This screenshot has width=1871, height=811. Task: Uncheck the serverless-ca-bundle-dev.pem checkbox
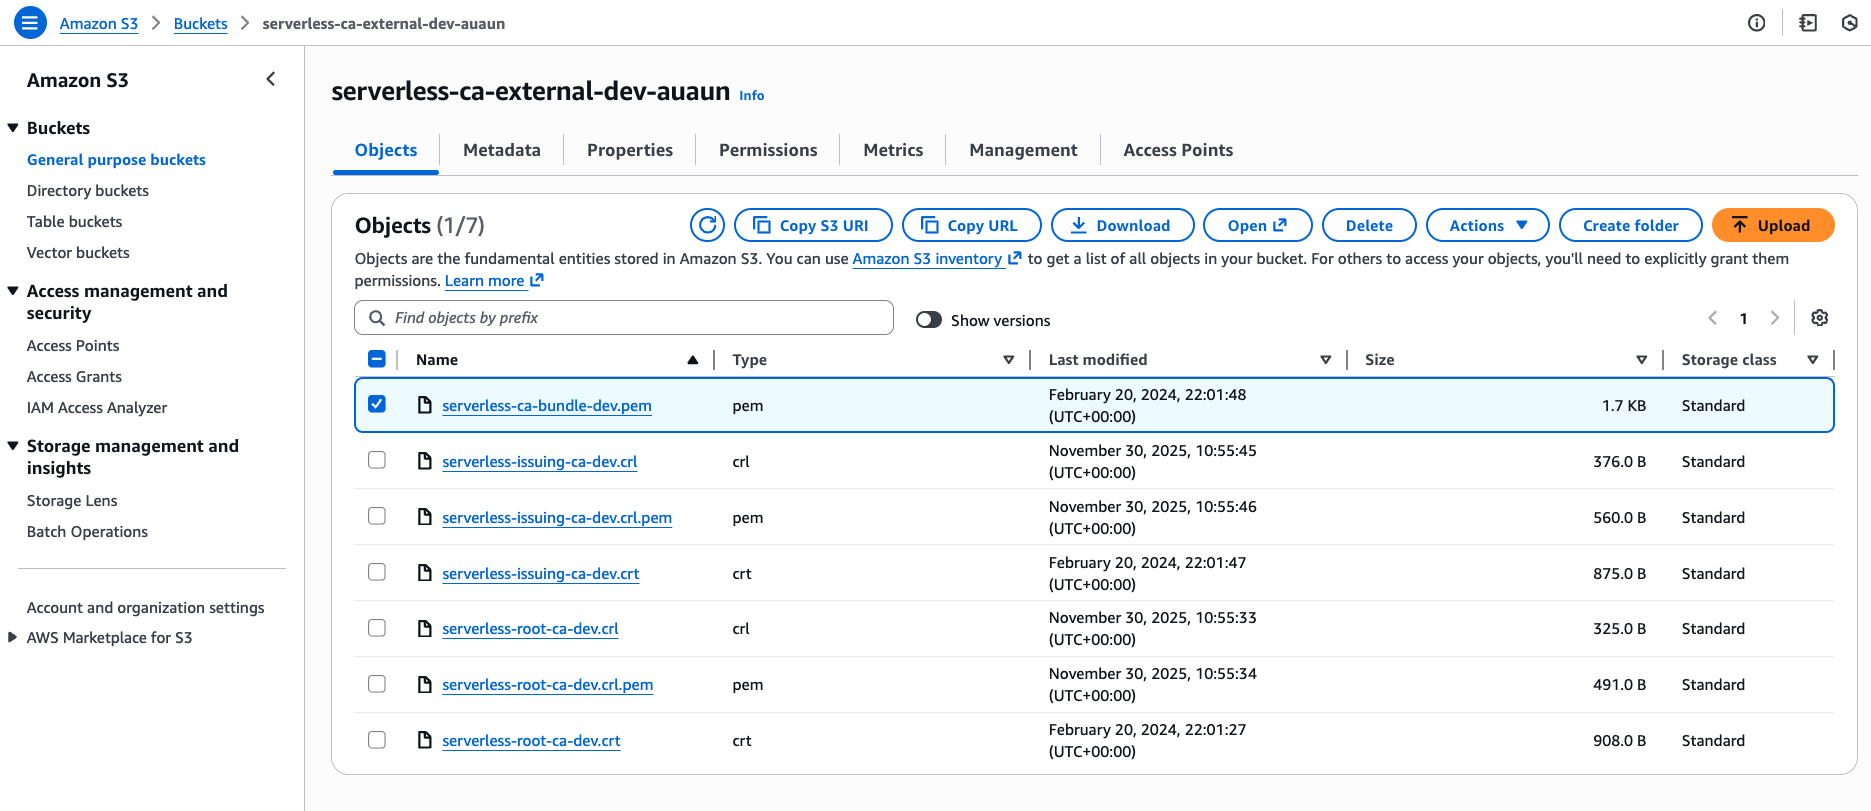tap(377, 404)
